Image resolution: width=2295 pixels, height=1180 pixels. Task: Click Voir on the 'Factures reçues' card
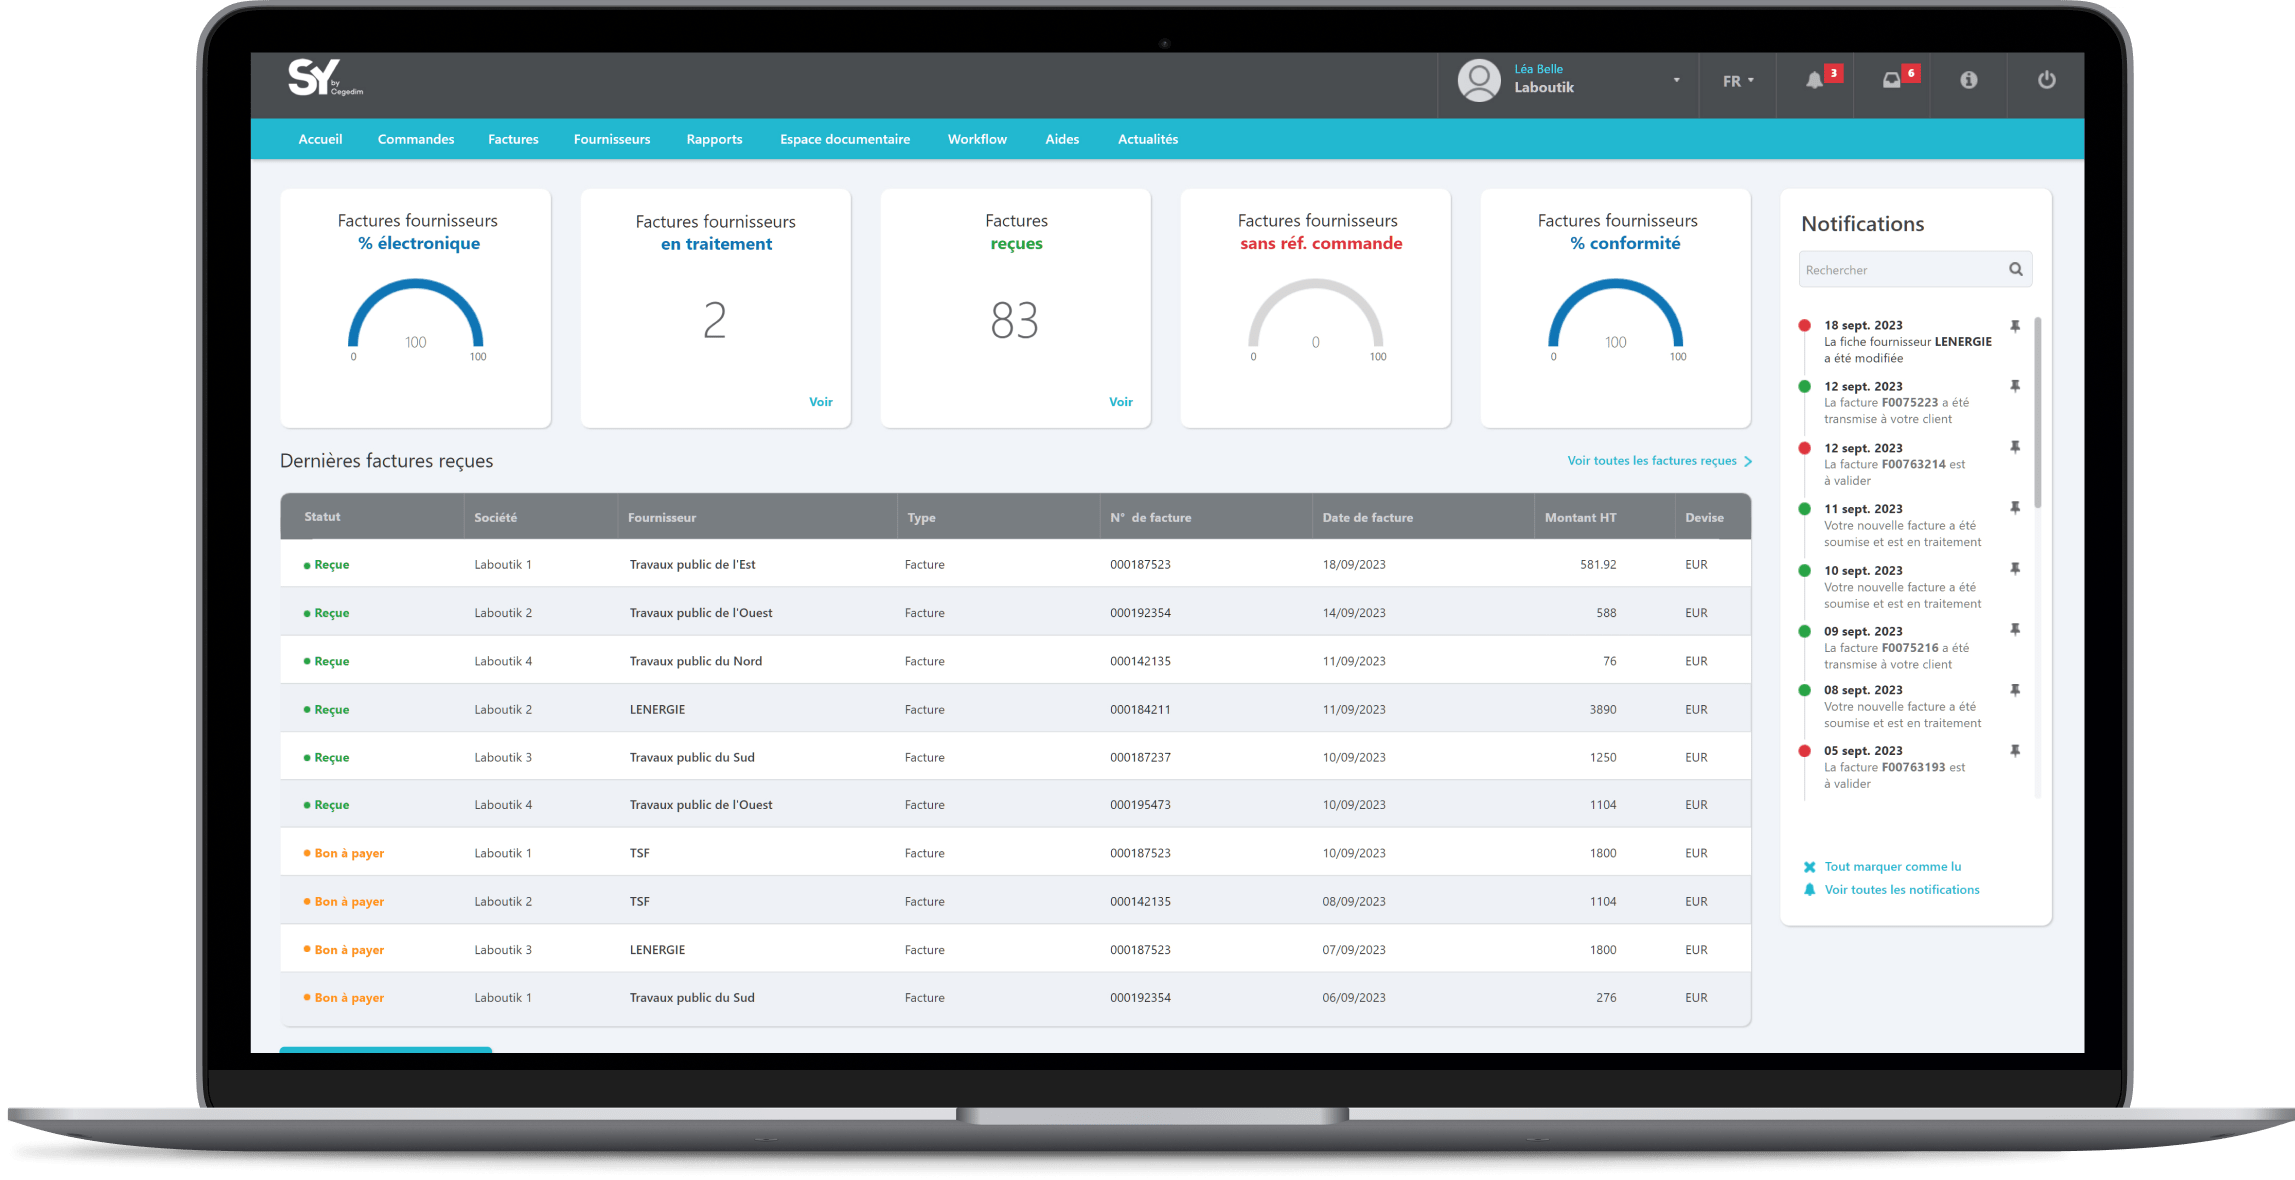1121,402
